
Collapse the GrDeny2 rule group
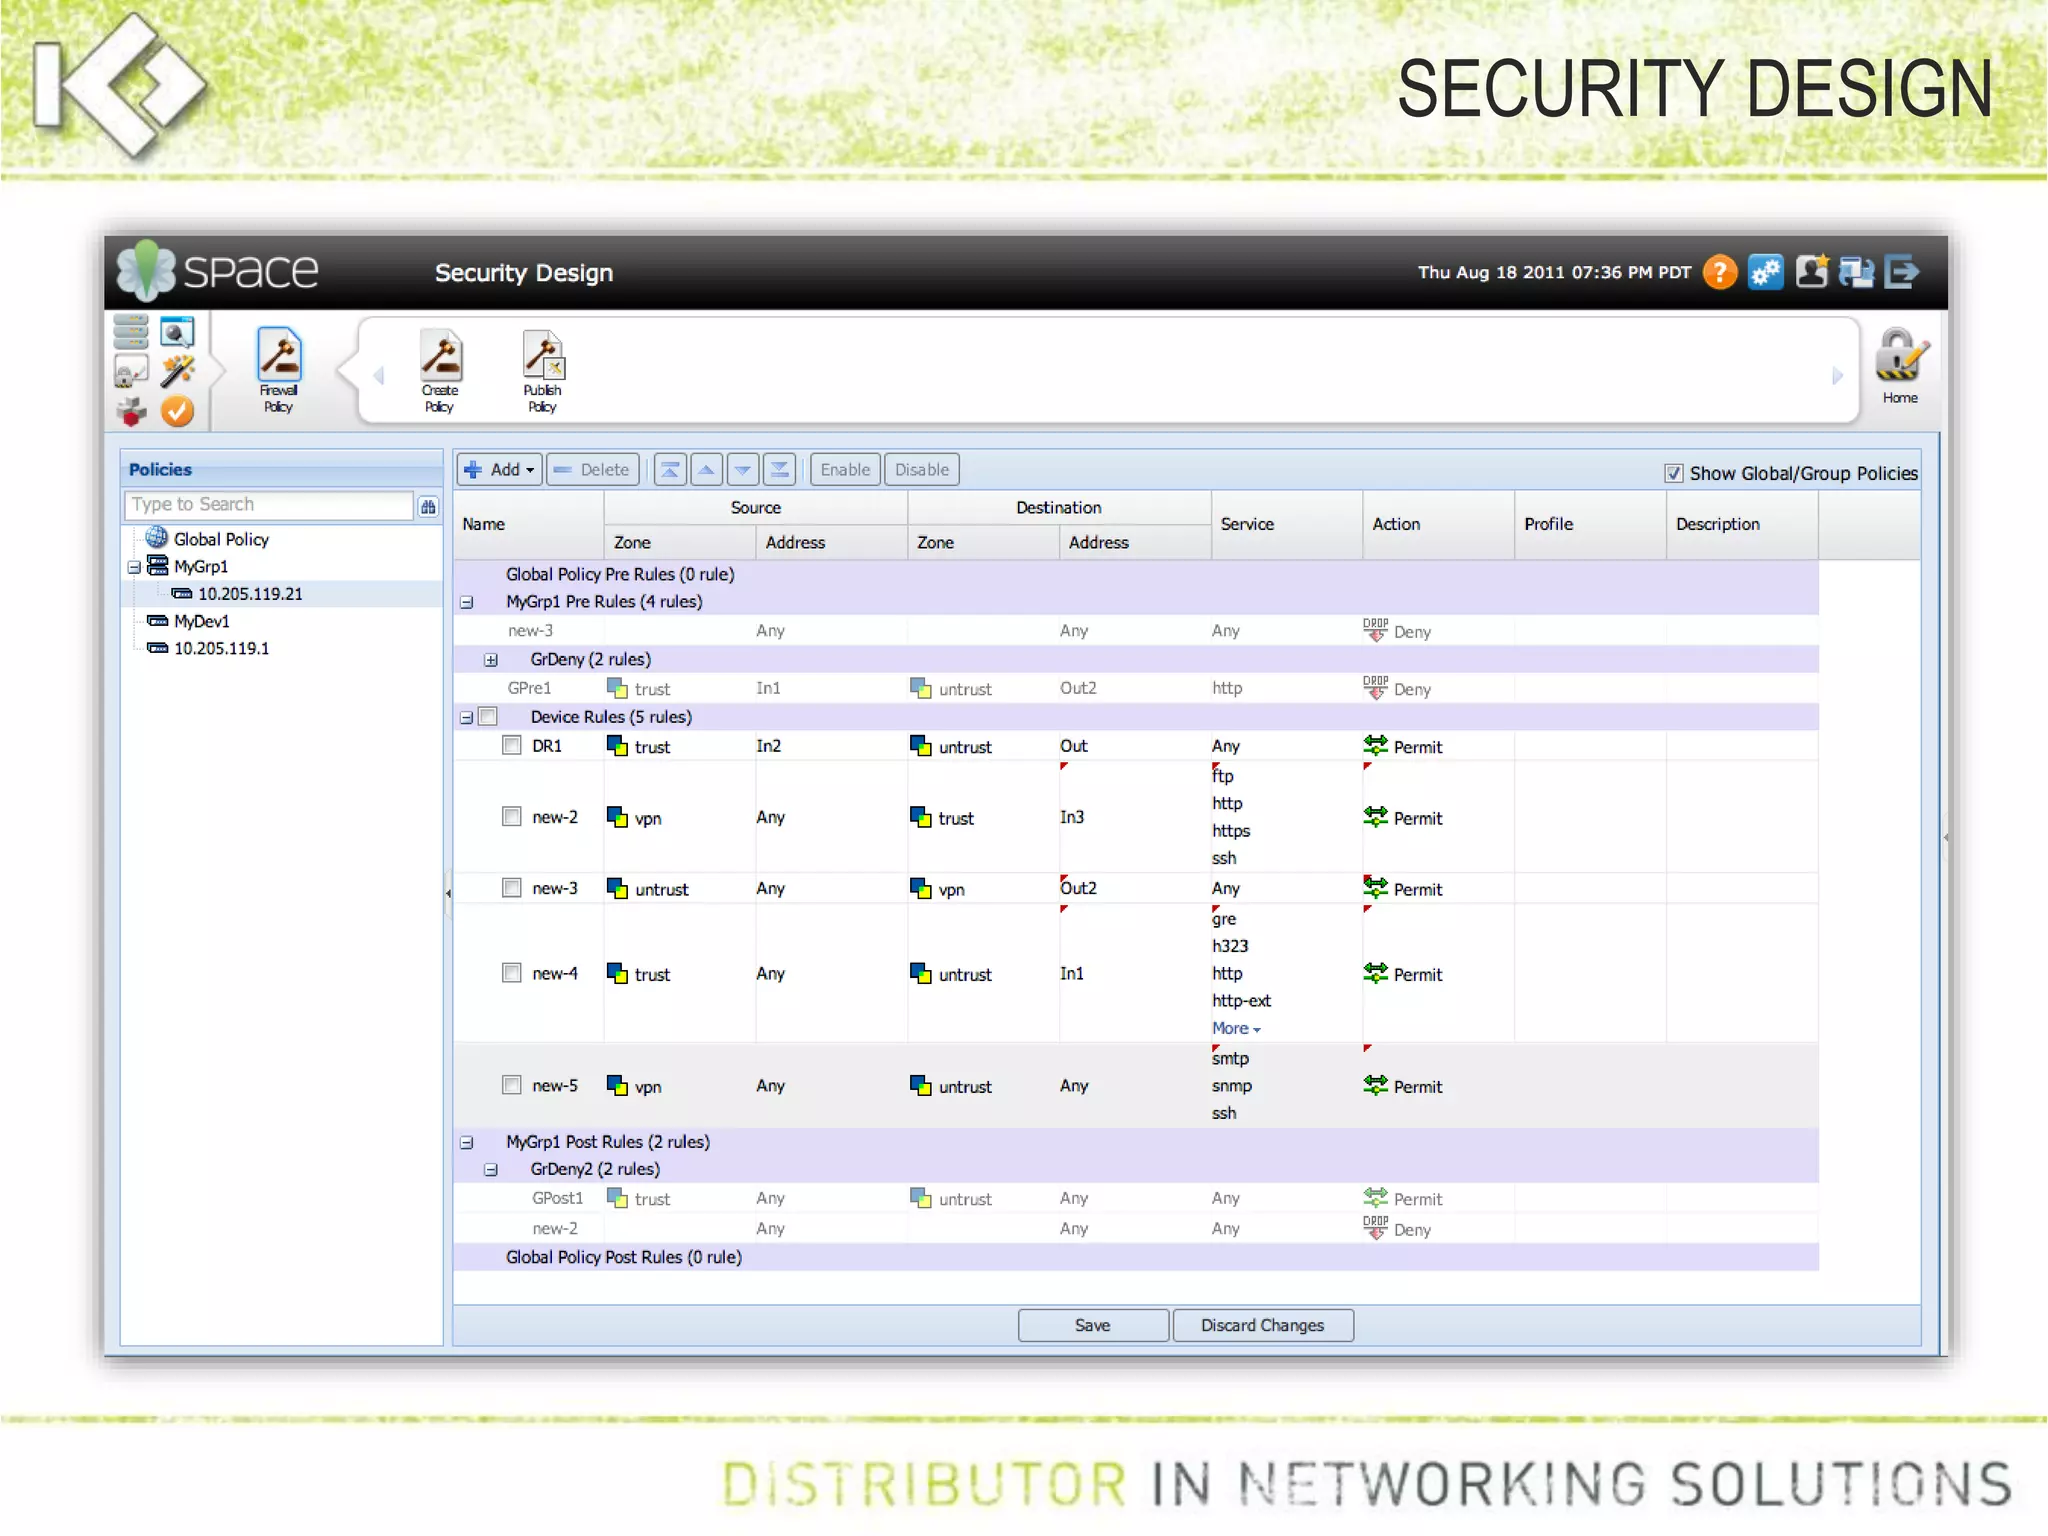pyautogui.click(x=491, y=1169)
